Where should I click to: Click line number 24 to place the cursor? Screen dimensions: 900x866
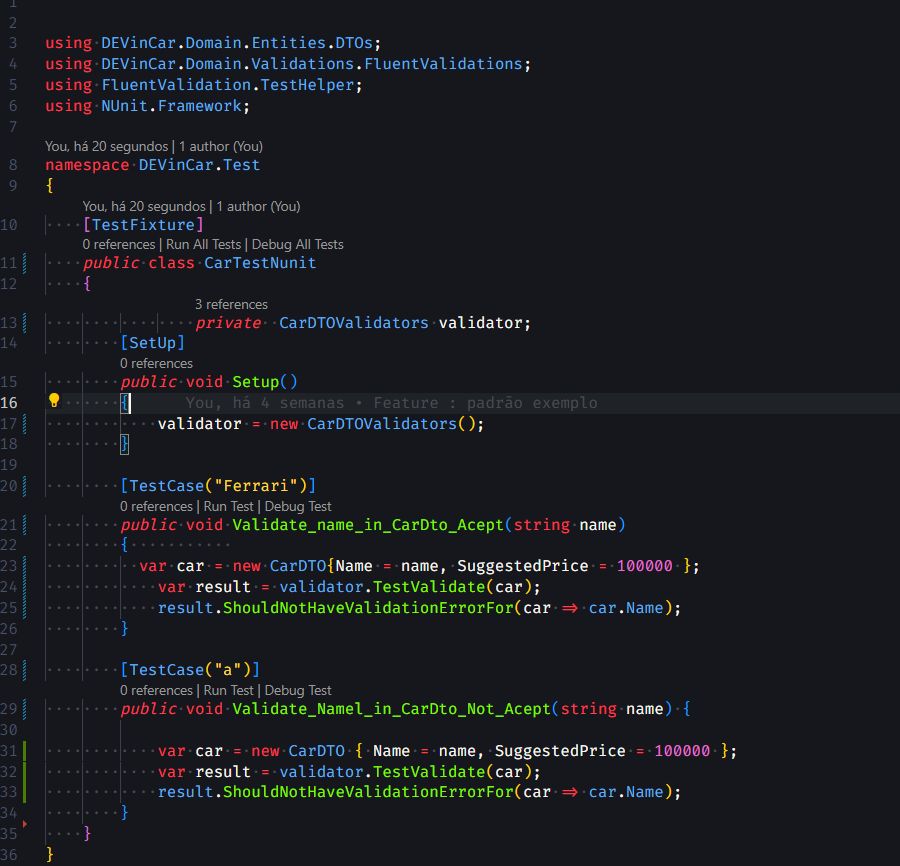10,586
